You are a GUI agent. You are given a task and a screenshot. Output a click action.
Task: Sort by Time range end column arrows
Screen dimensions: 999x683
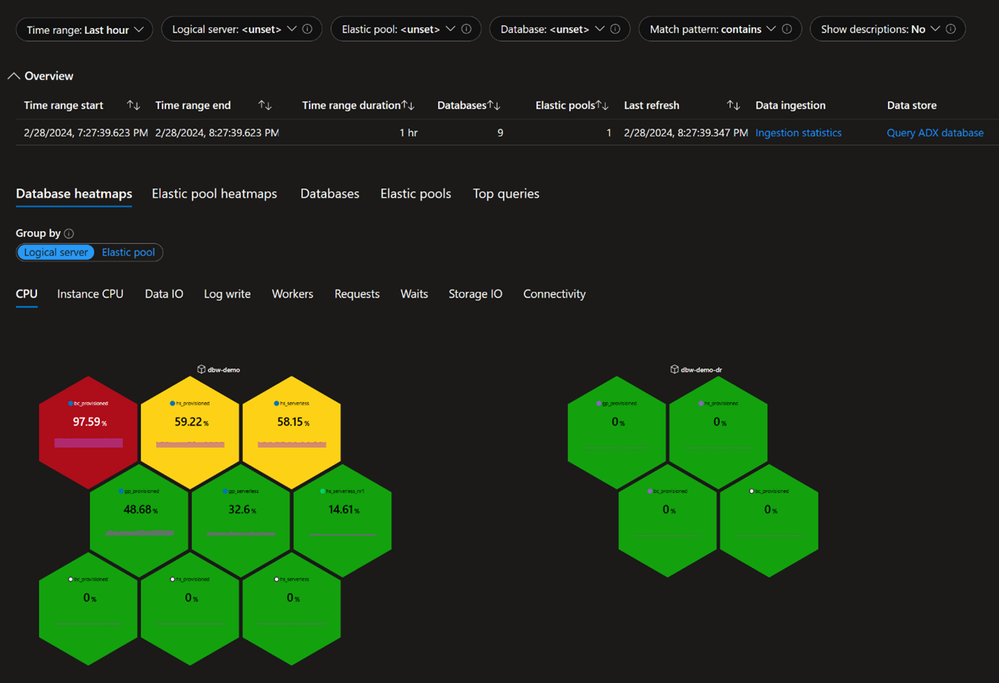pos(265,105)
